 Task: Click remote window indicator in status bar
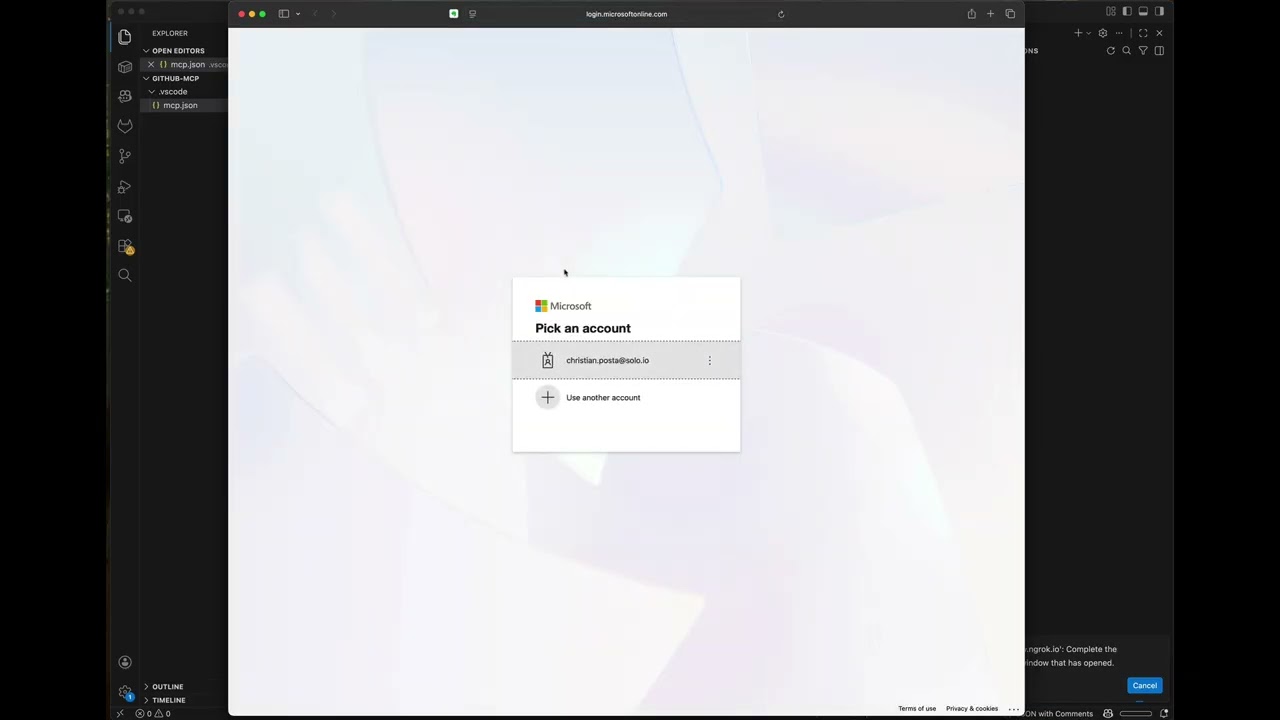point(120,713)
